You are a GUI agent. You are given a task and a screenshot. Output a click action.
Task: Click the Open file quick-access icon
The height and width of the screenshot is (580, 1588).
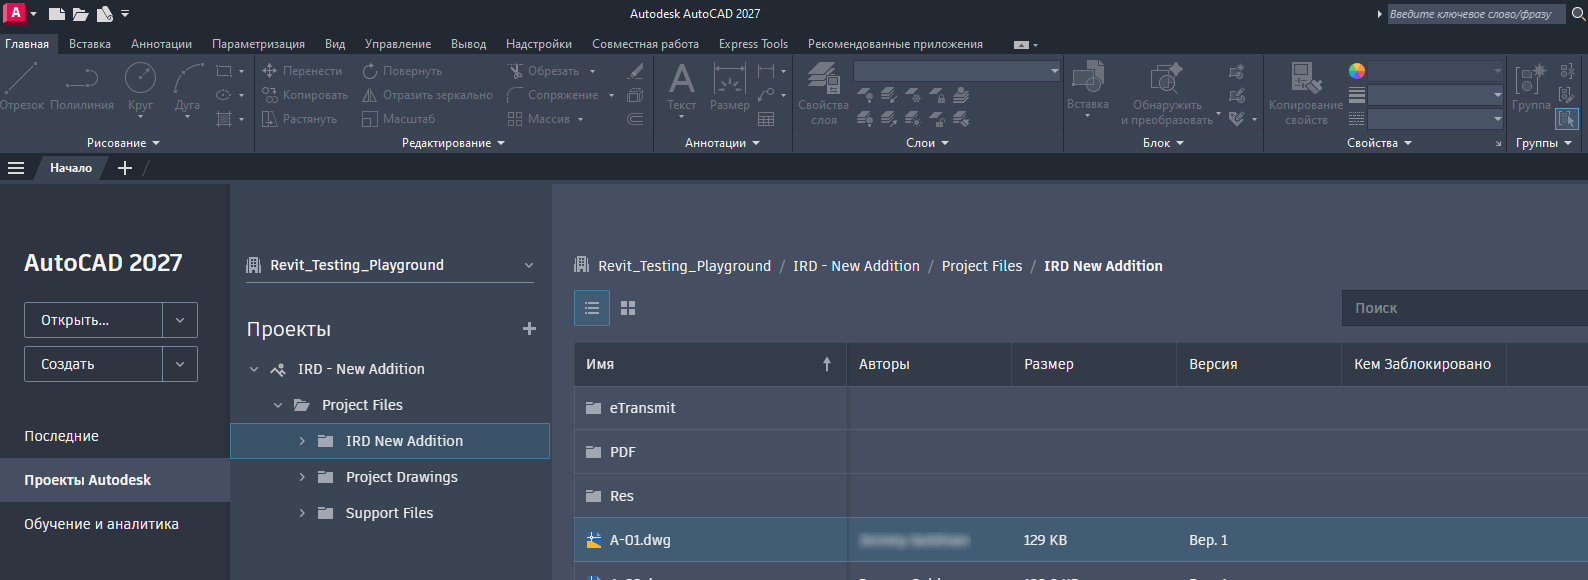[81, 14]
